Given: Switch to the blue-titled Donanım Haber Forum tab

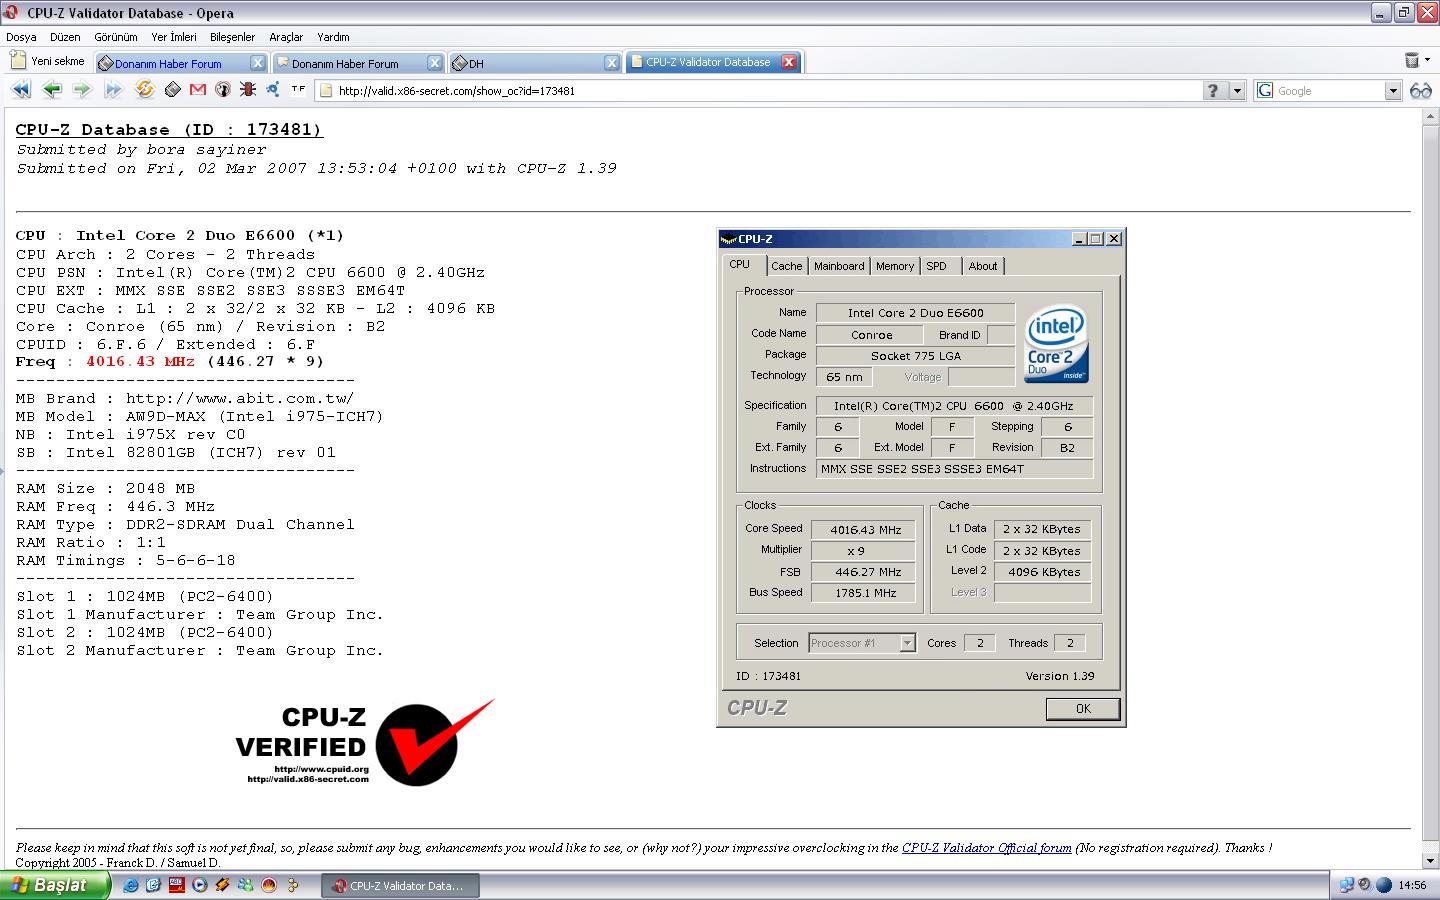Looking at the screenshot, I should [x=181, y=62].
